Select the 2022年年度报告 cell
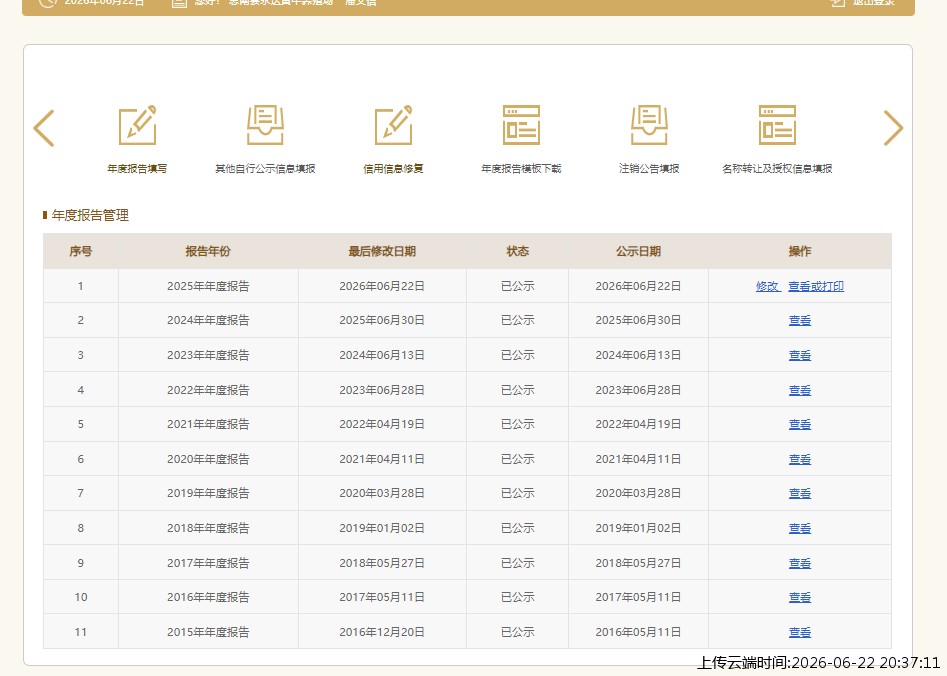The width and height of the screenshot is (947, 676). [208, 390]
